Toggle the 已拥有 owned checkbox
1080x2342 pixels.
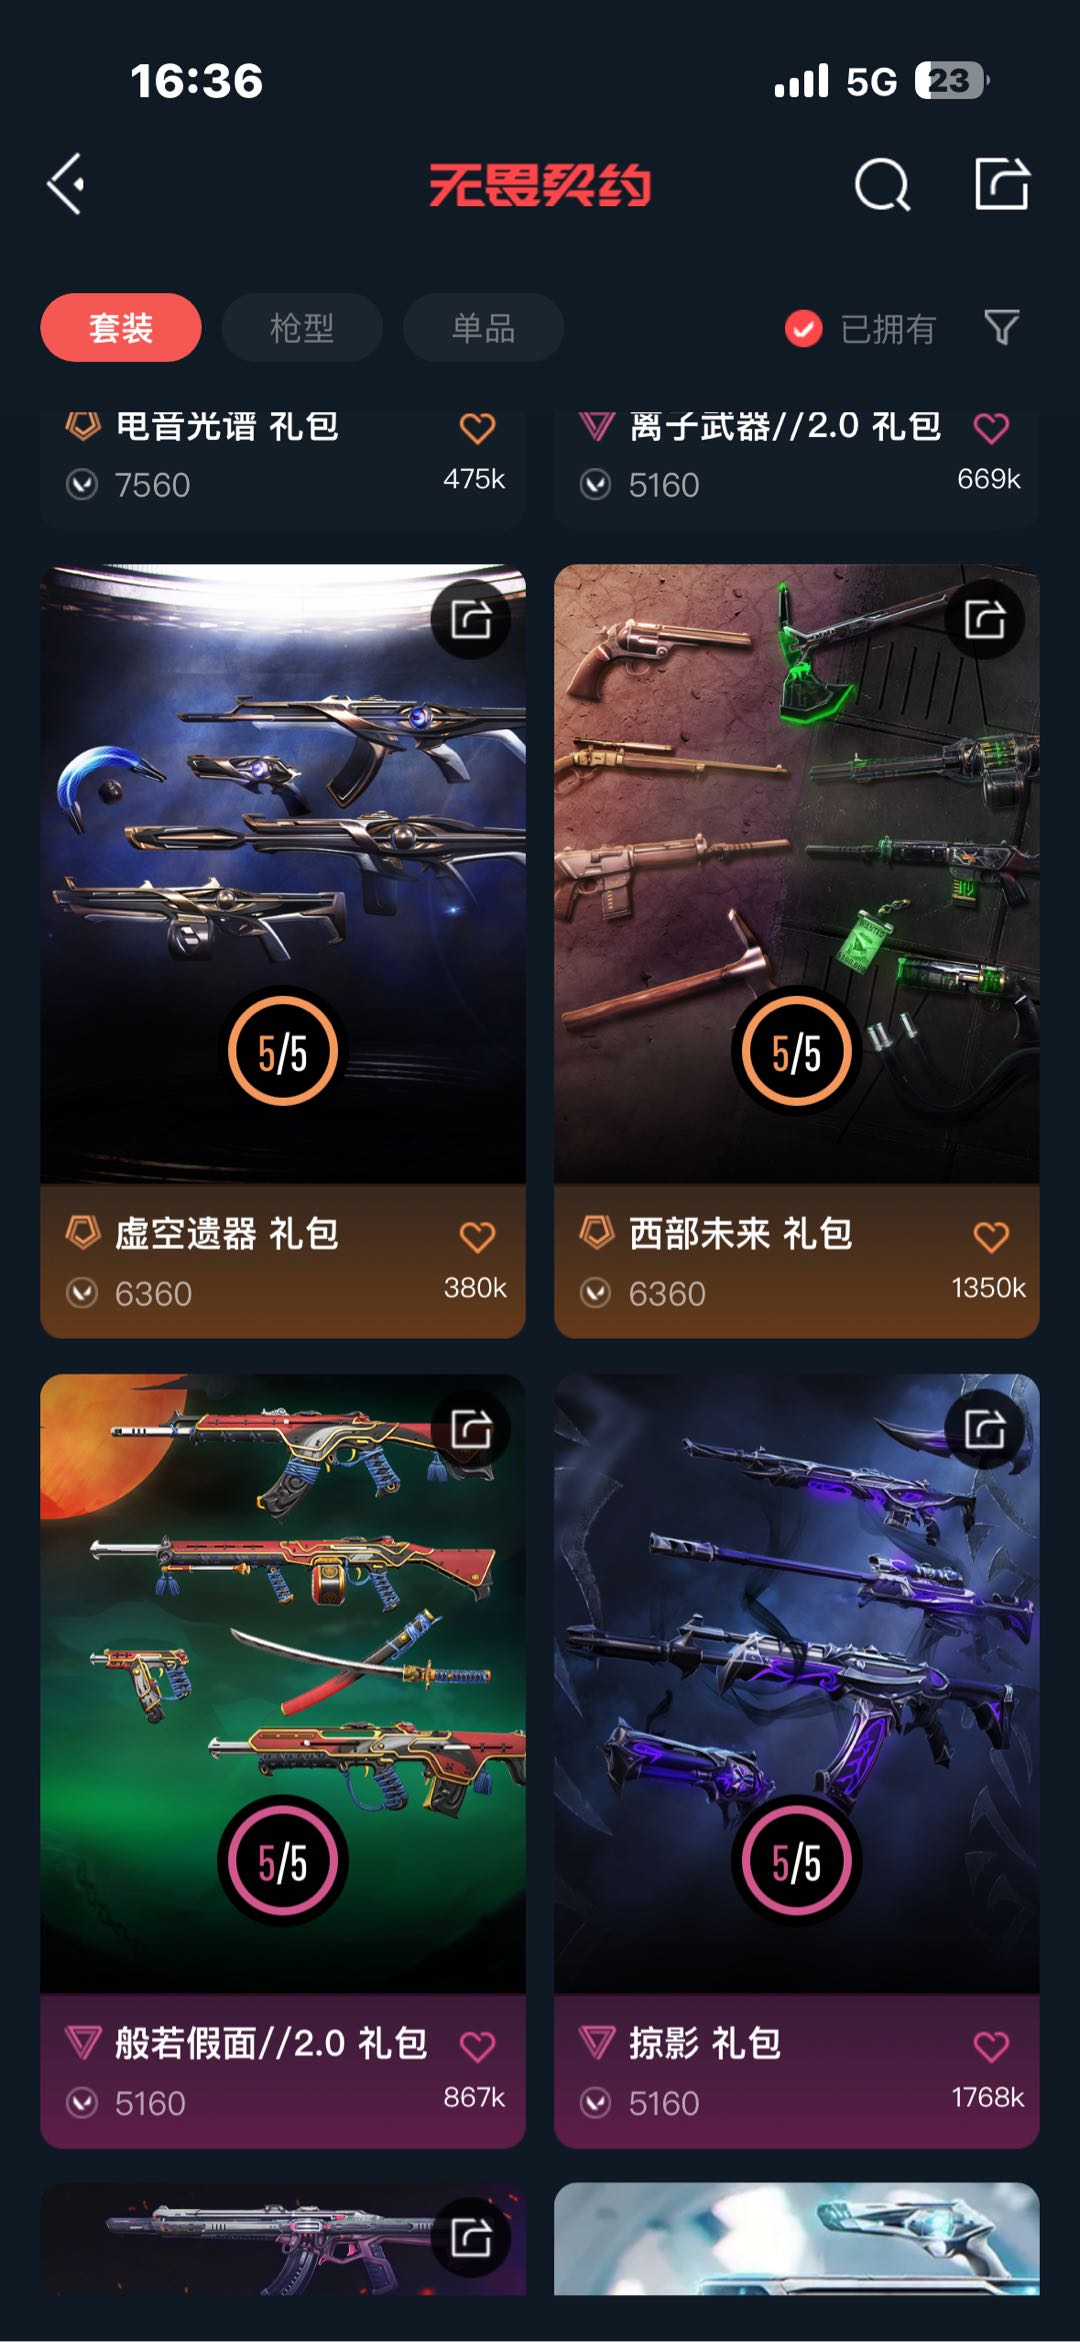pos(804,328)
